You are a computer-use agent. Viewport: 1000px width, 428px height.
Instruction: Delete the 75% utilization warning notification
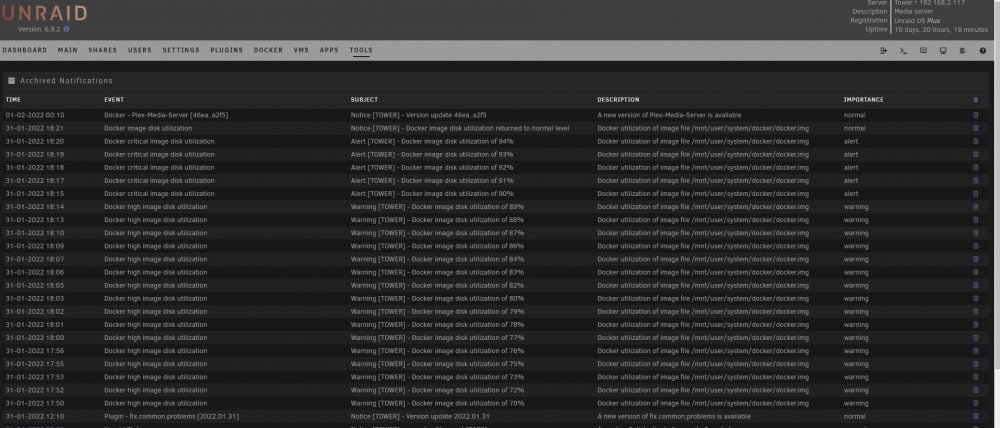pos(975,364)
